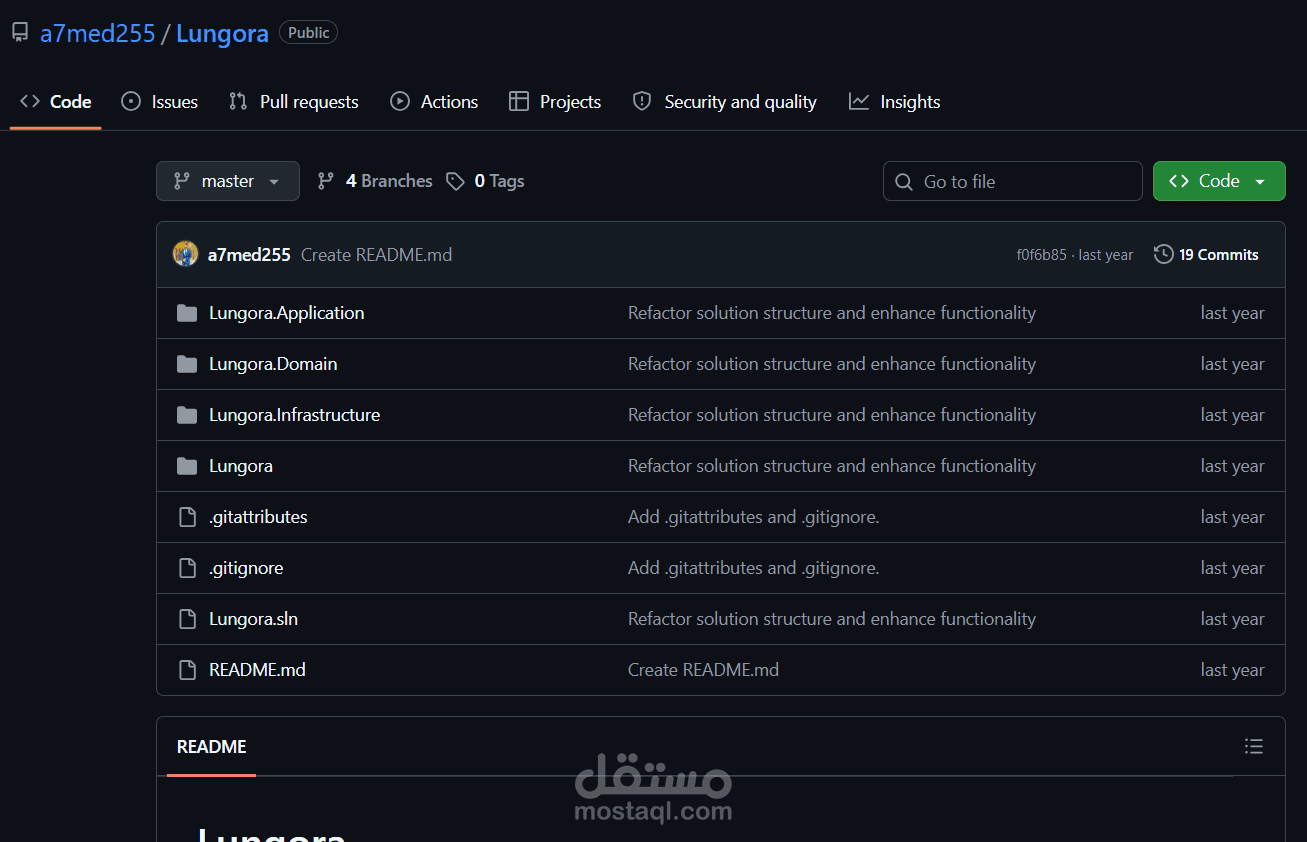This screenshot has width=1307, height=842.
Task: Click the Go to file search field
Action: 1013,181
